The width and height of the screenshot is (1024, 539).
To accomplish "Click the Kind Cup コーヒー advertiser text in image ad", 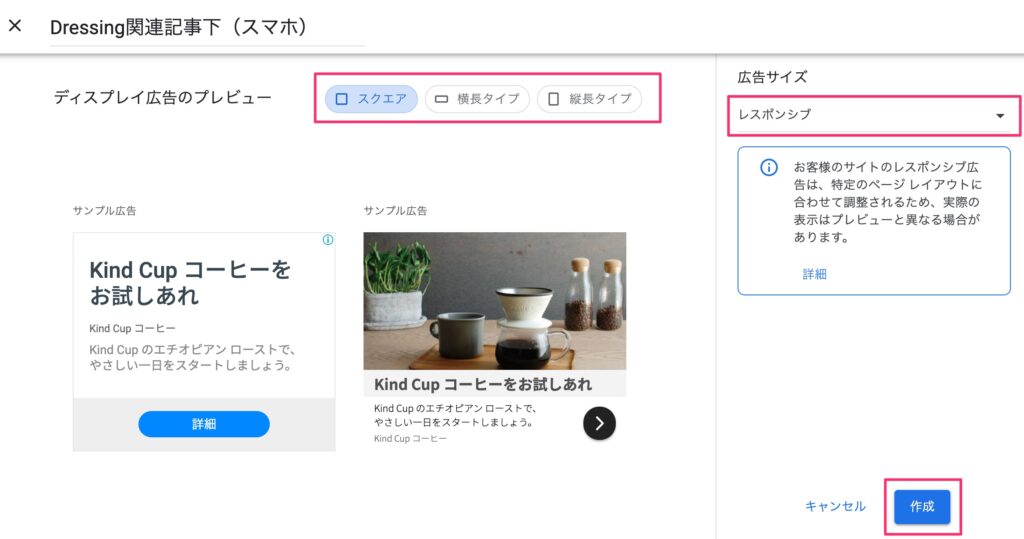I will tap(410, 438).
